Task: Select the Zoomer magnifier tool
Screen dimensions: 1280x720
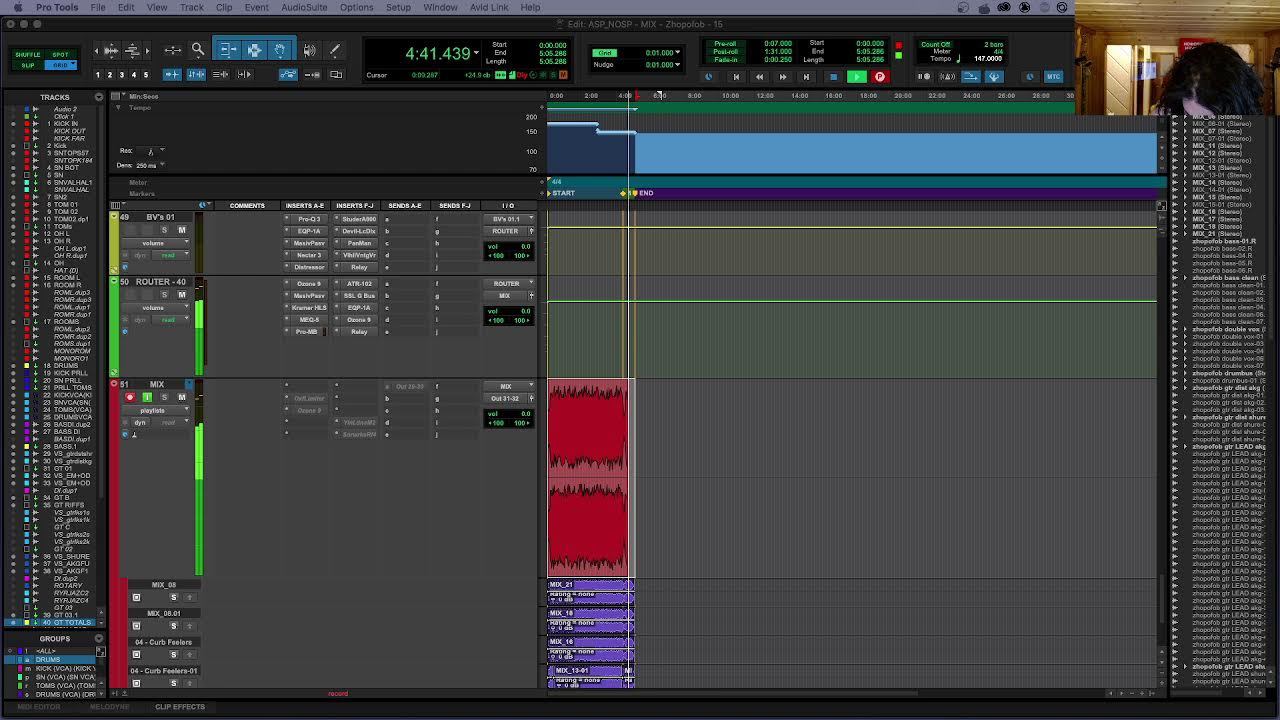Action: coord(198,50)
